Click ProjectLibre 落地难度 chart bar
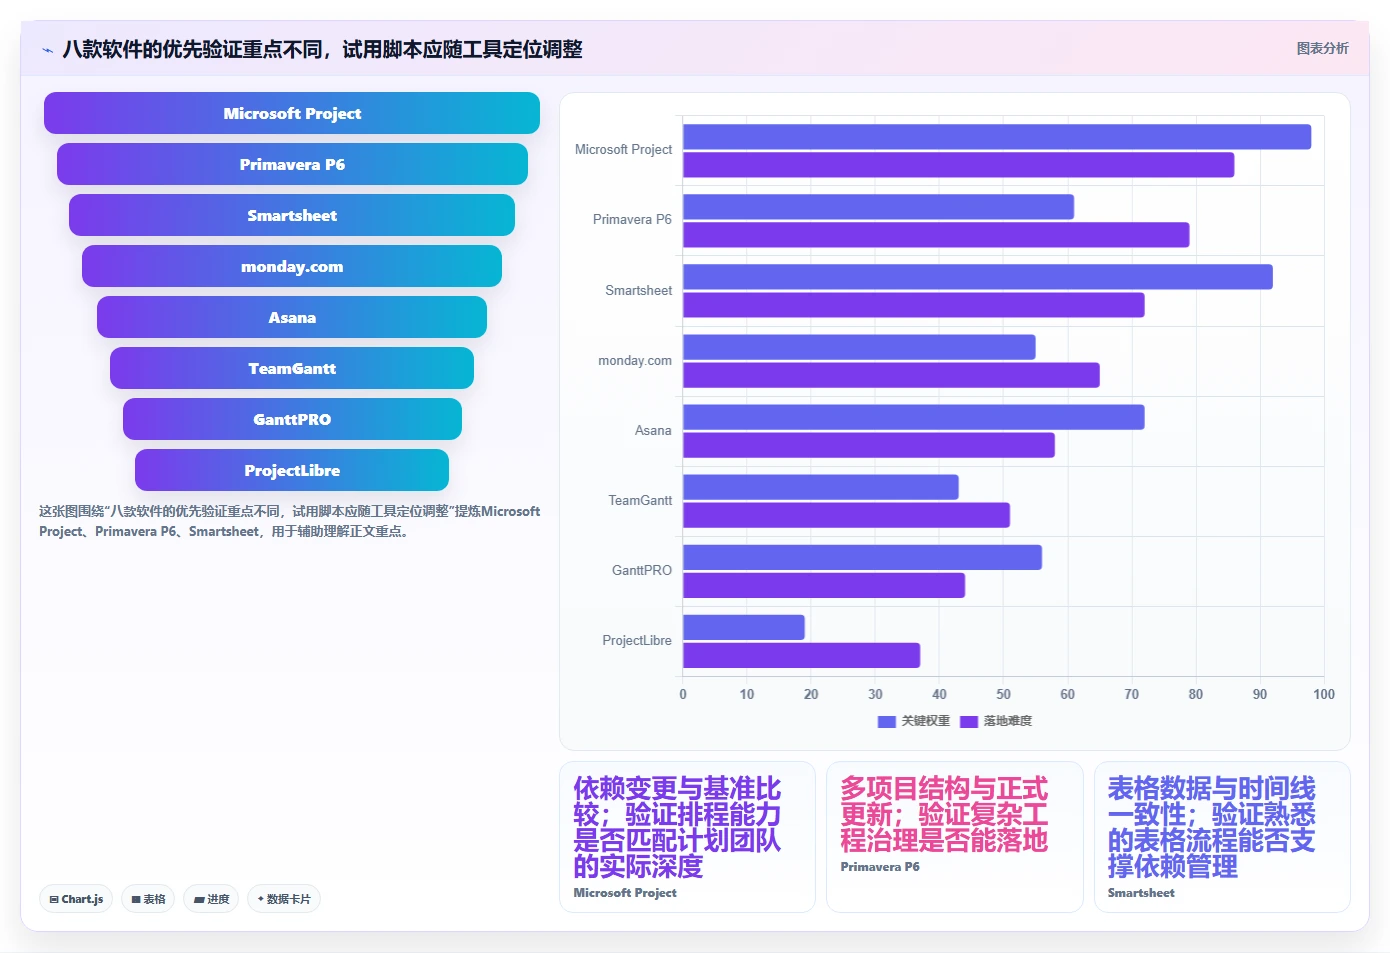Image resolution: width=1390 pixels, height=953 pixels. pyautogui.click(x=801, y=655)
